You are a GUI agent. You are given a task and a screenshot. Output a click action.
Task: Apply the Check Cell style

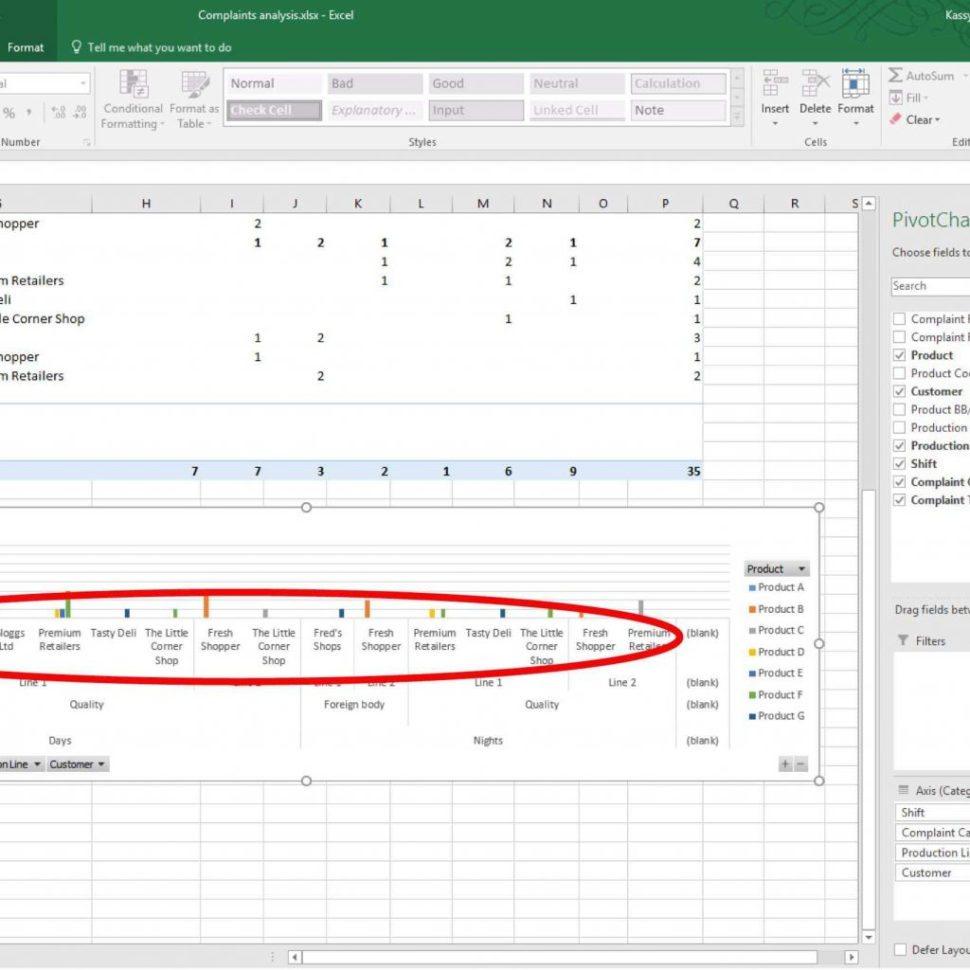274,111
